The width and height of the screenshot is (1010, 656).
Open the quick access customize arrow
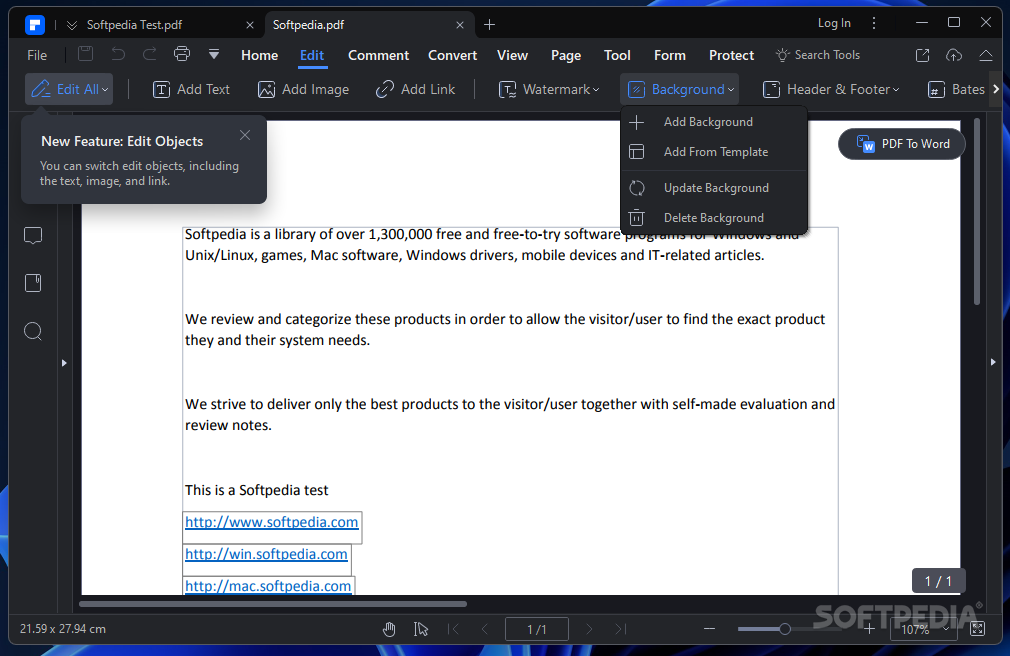point(214,54)
